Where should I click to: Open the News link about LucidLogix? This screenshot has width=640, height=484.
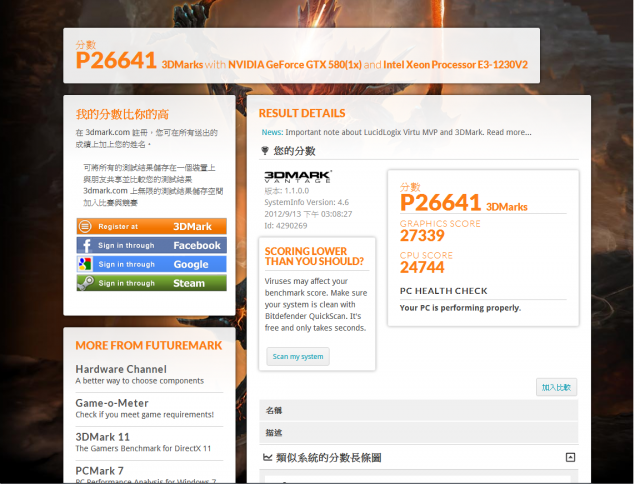[396, 132]
